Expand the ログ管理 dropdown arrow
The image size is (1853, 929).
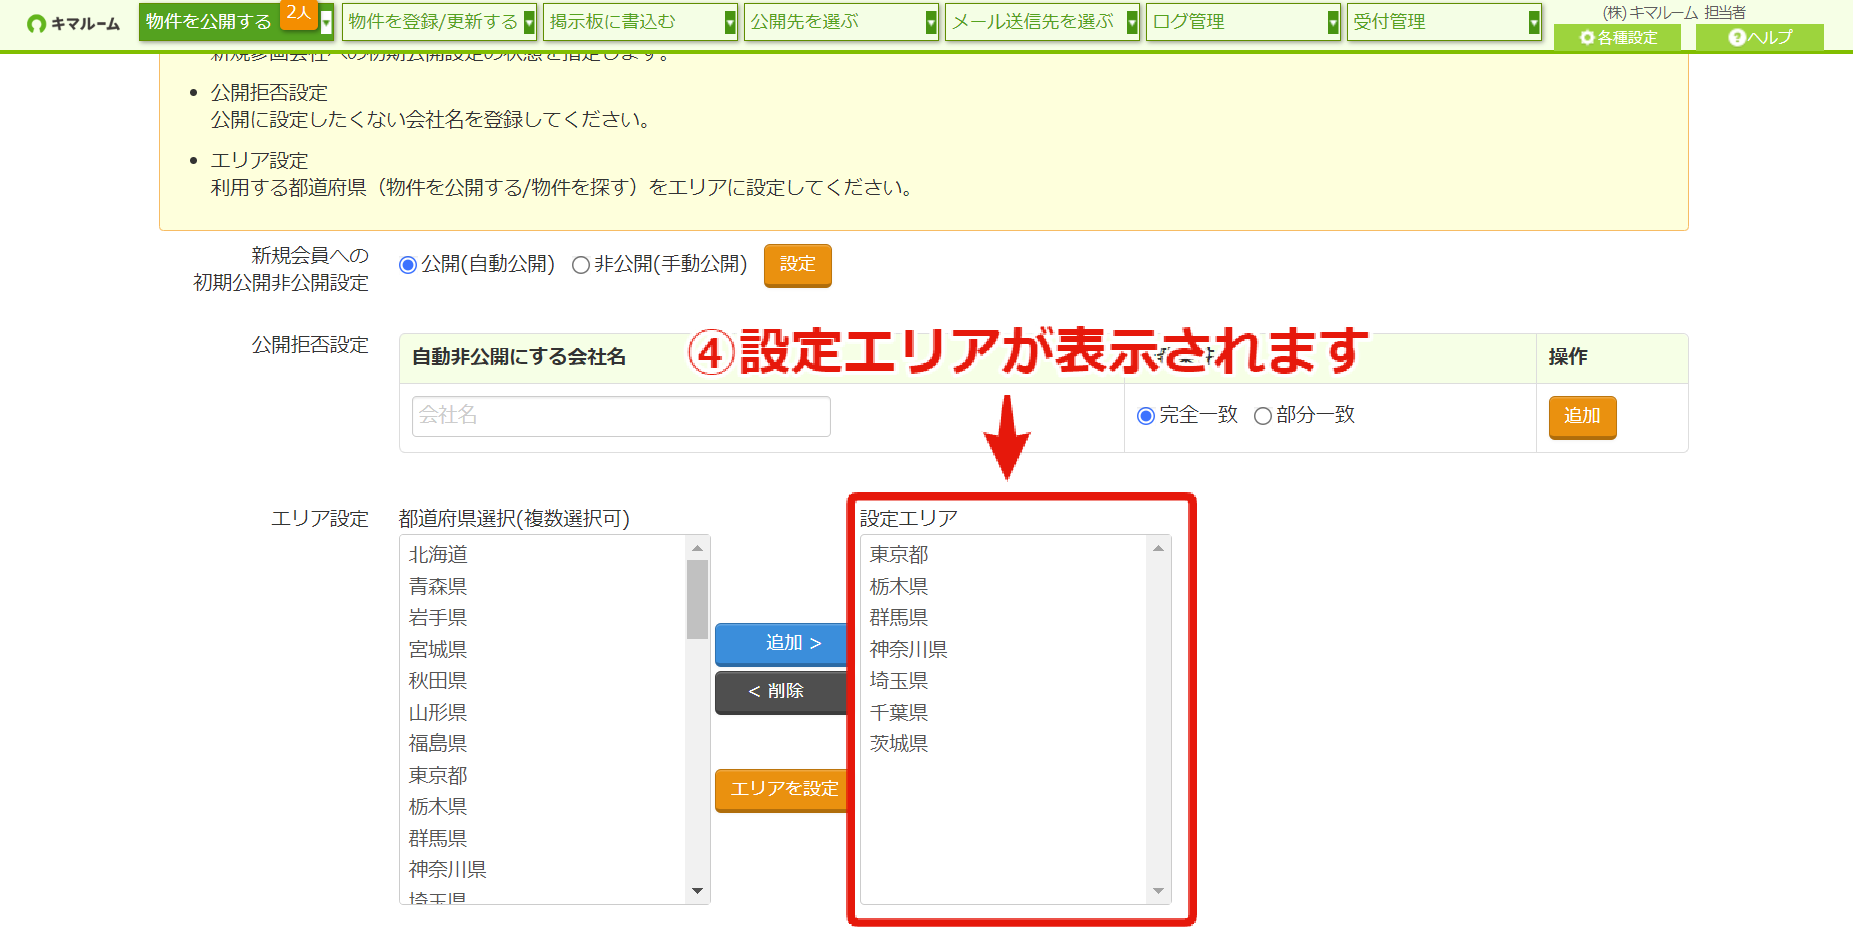coord(1334,23)
